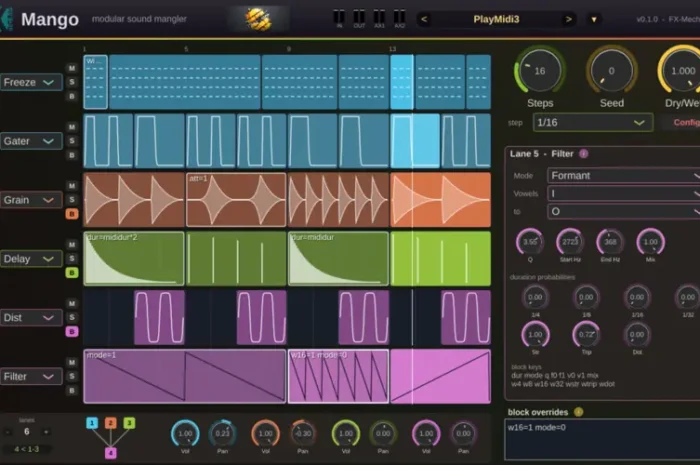700x465 pixels.
Task: Disable the pink B button on Dist lane
Action: coord(72,332)
